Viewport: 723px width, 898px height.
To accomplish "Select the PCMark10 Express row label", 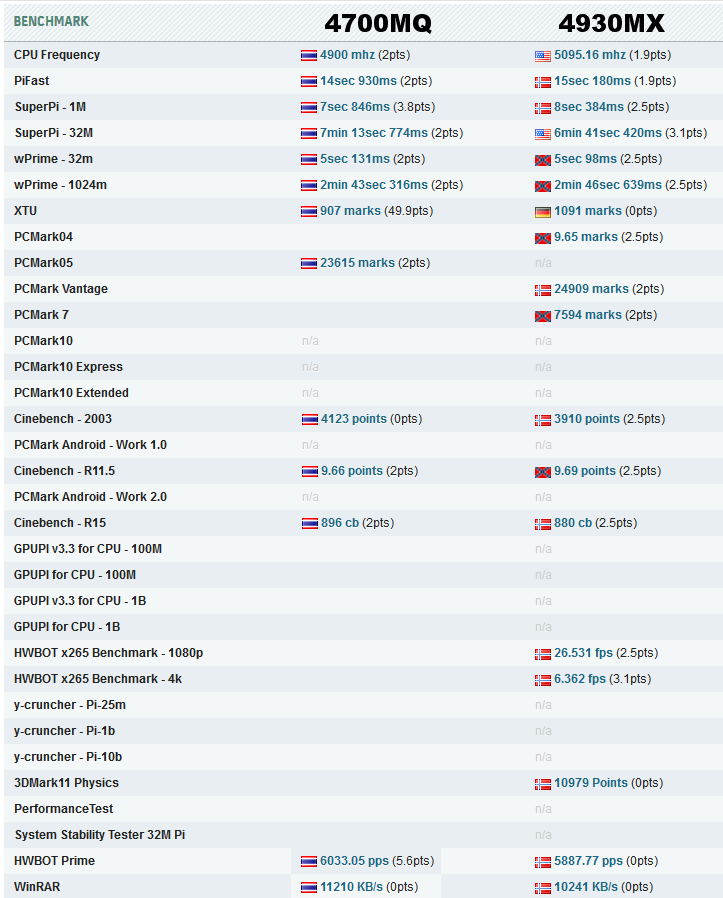I will (68, 367).
